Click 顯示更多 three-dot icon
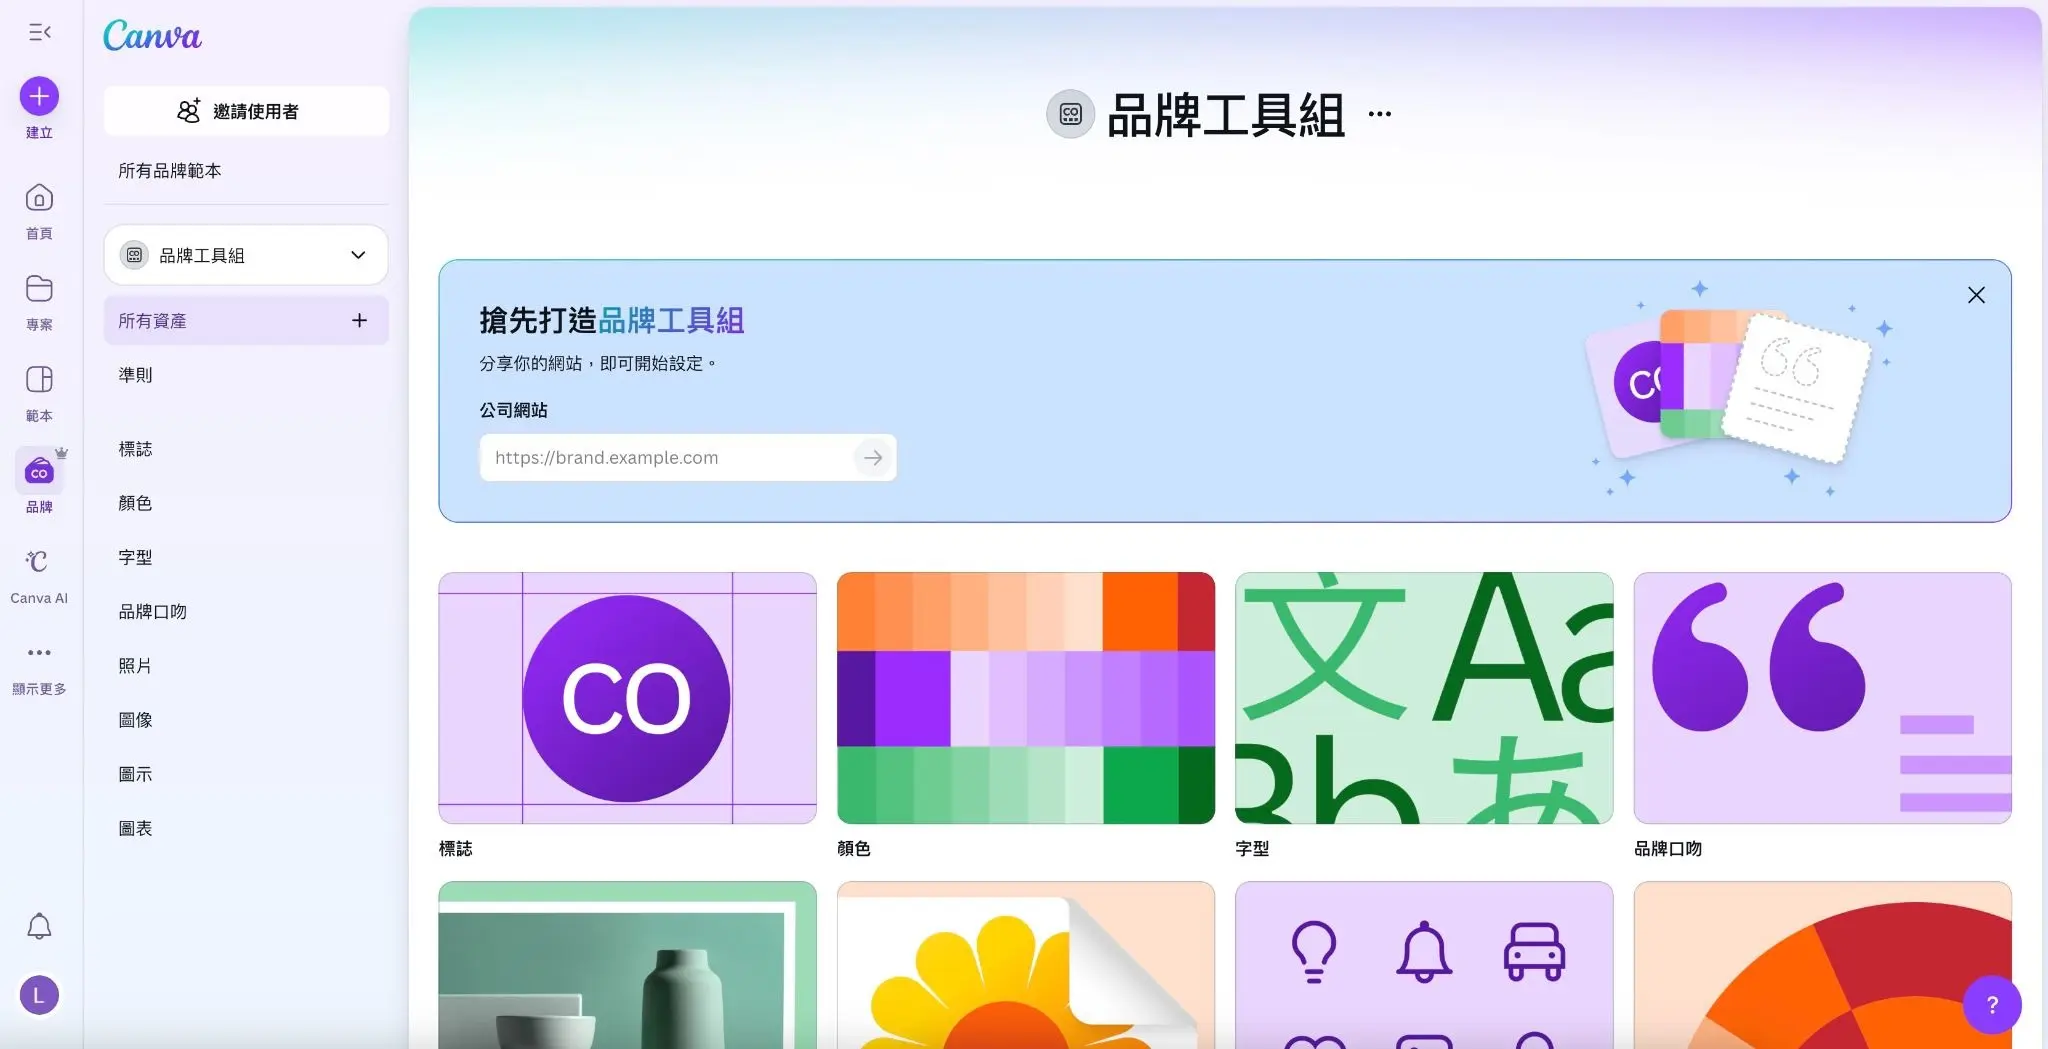Screen dimensions: 2048x1049 39,653
